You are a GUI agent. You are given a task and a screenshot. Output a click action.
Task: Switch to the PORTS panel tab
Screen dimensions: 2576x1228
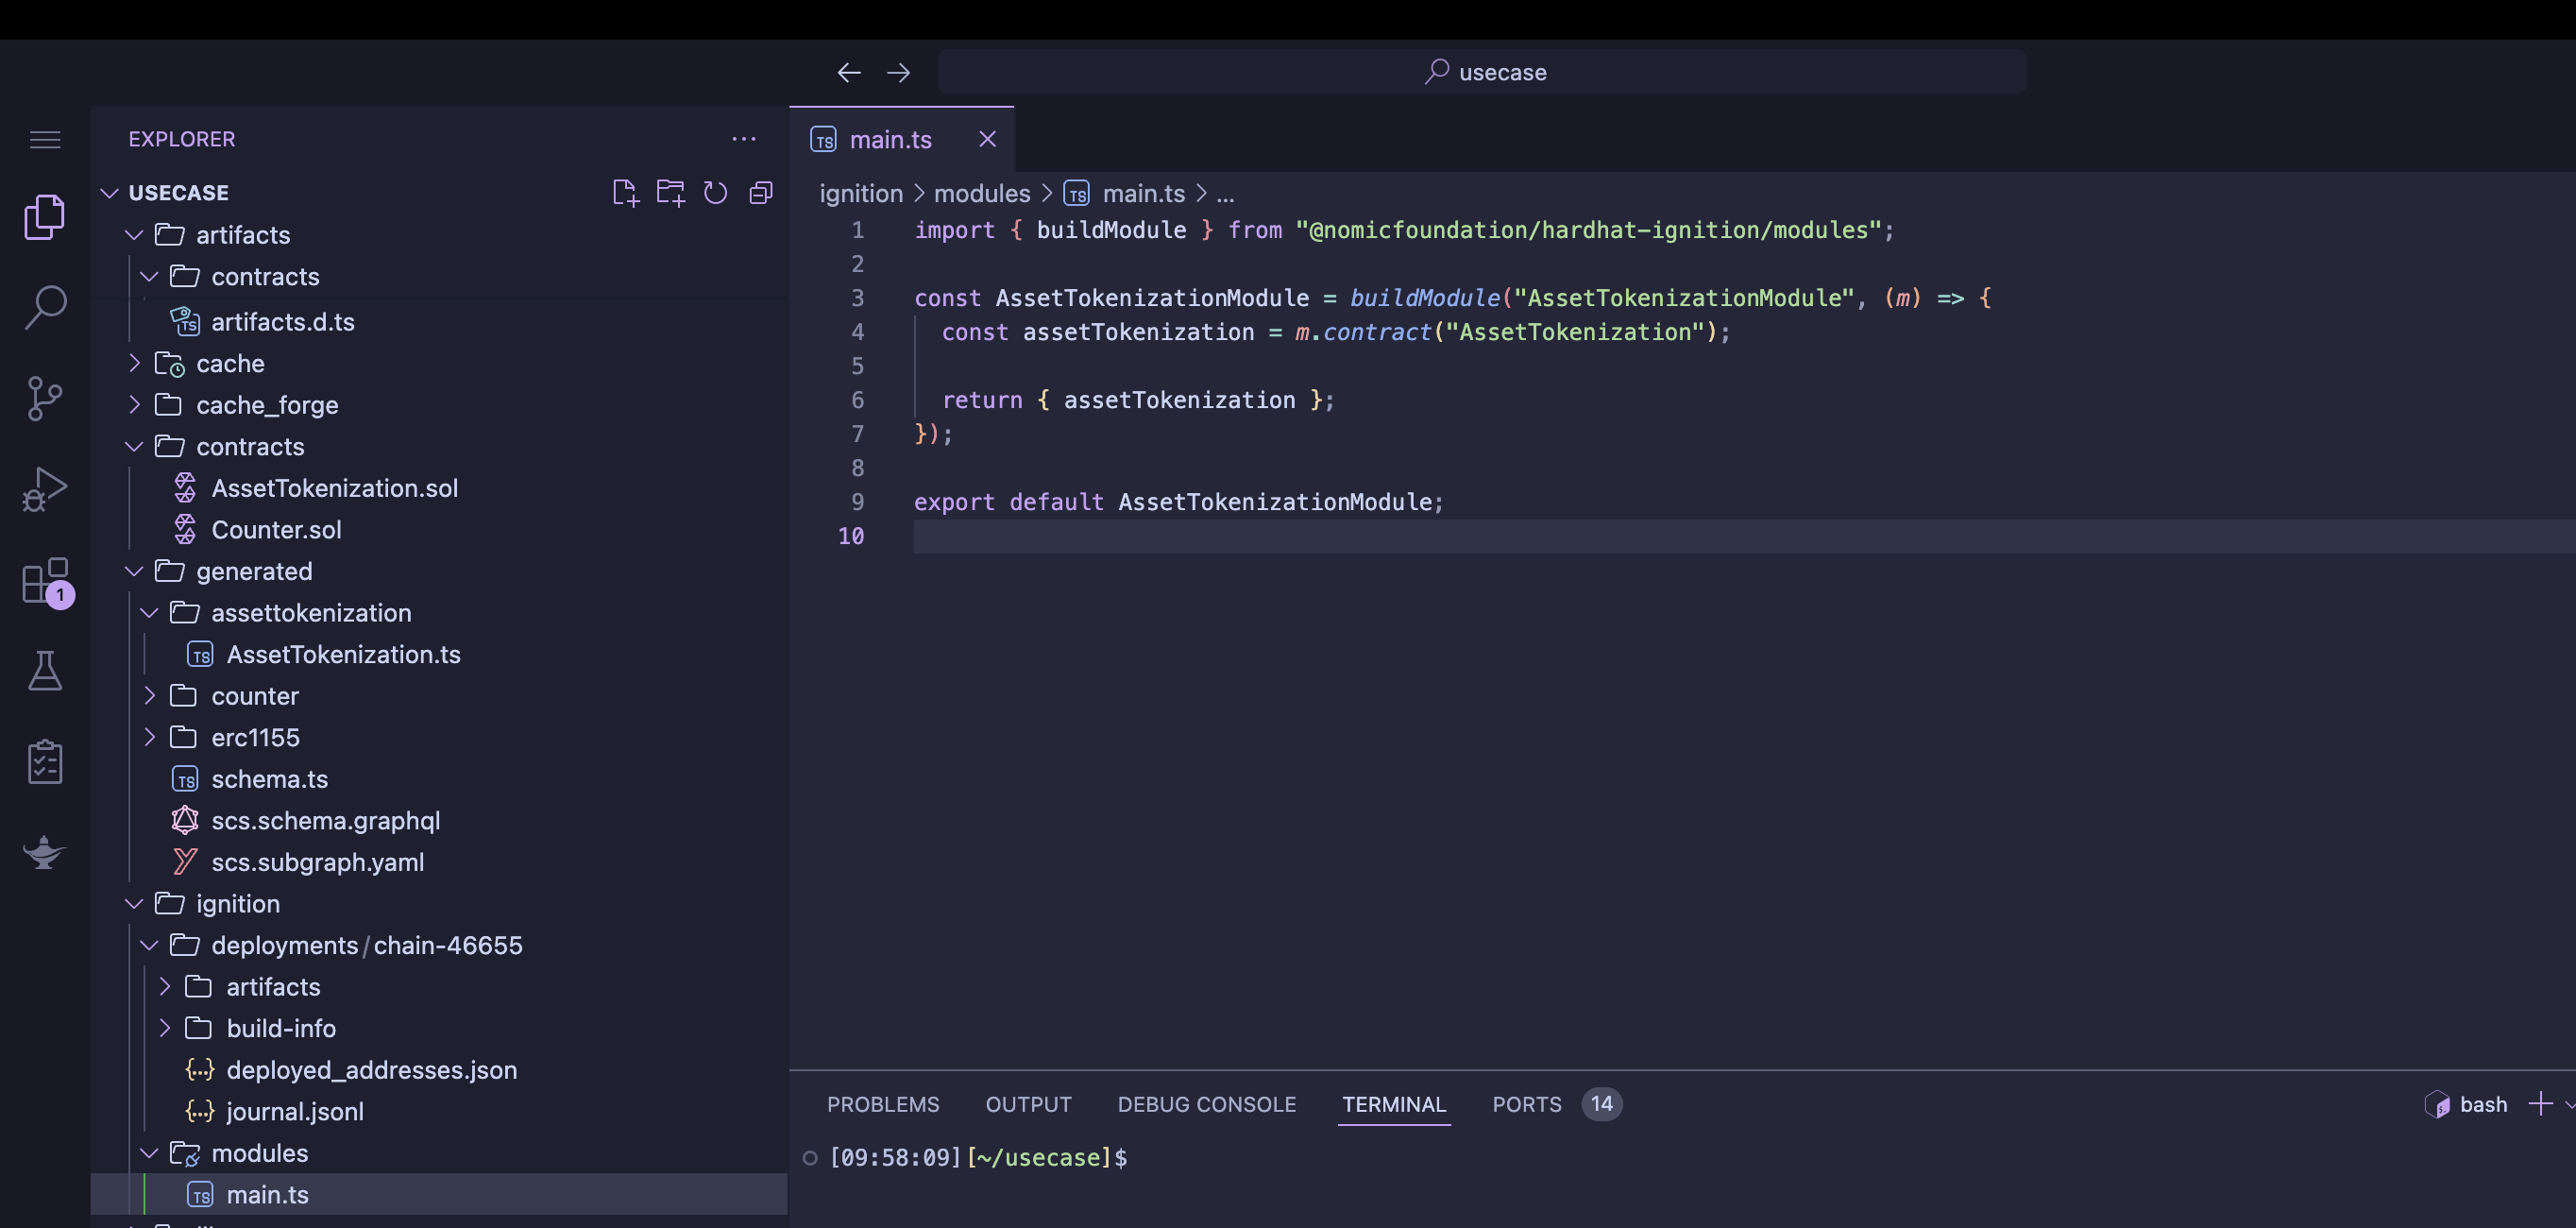pos(1526,1104)
